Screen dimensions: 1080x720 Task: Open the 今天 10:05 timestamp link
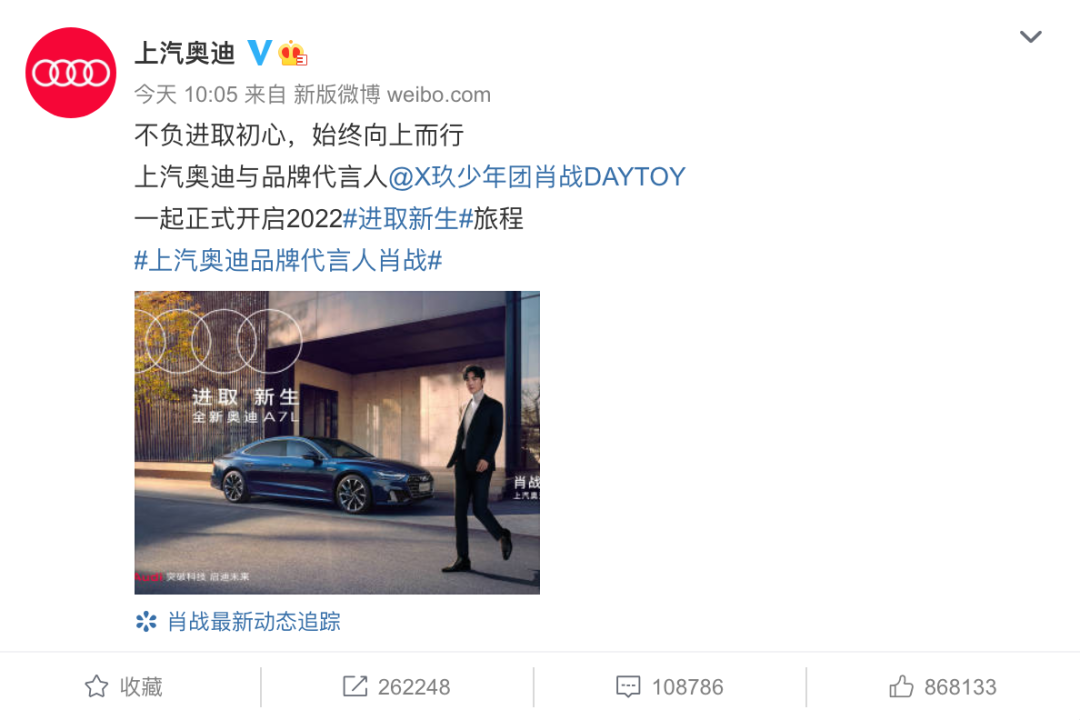click(186, 94)
